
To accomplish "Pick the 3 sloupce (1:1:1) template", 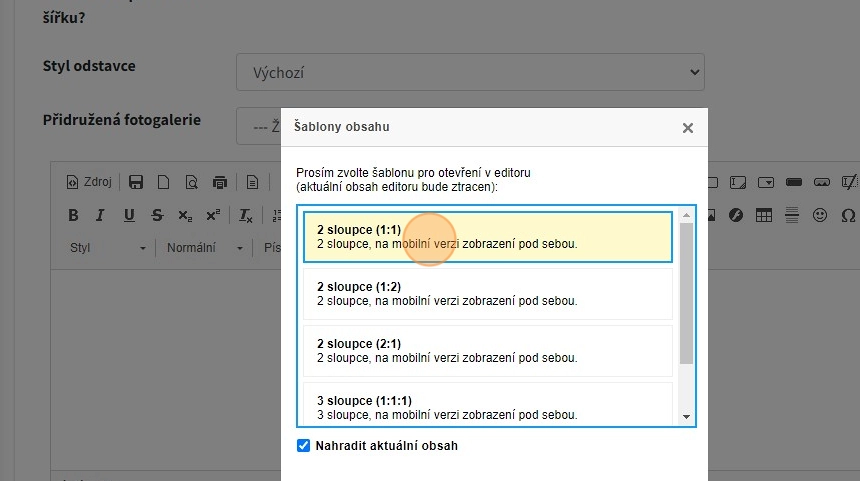I will tap(488, 407).
